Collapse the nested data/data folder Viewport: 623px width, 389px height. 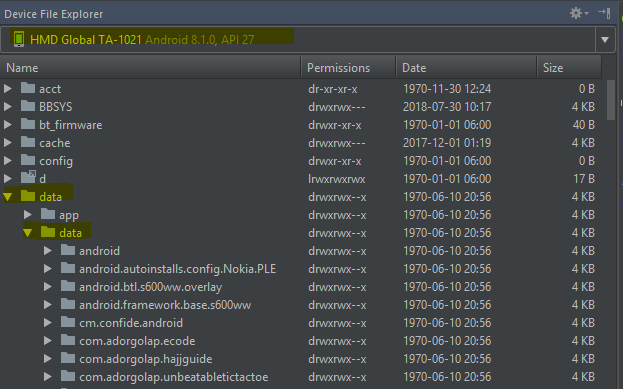point(27,233)
